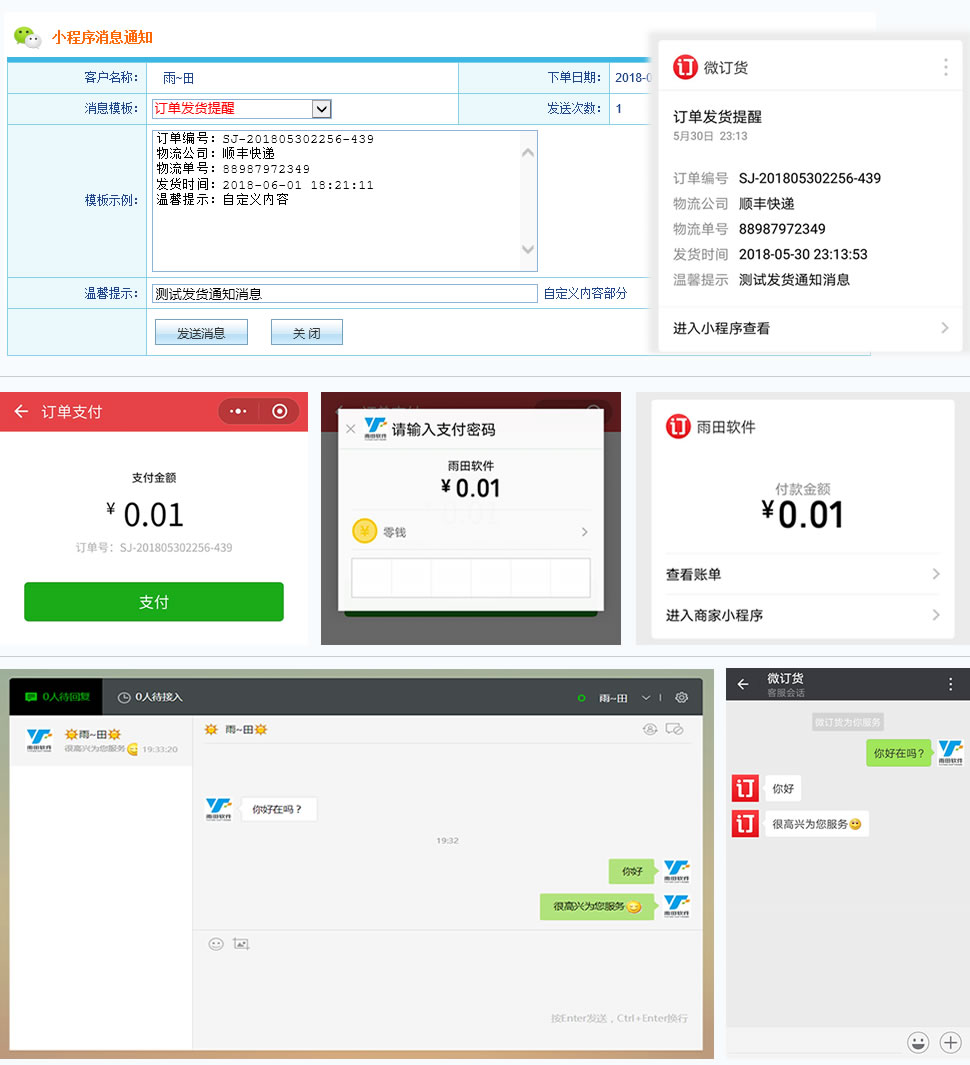
Task: Click the vertical dots in 微订货 notification card
Action: [945, 67]
